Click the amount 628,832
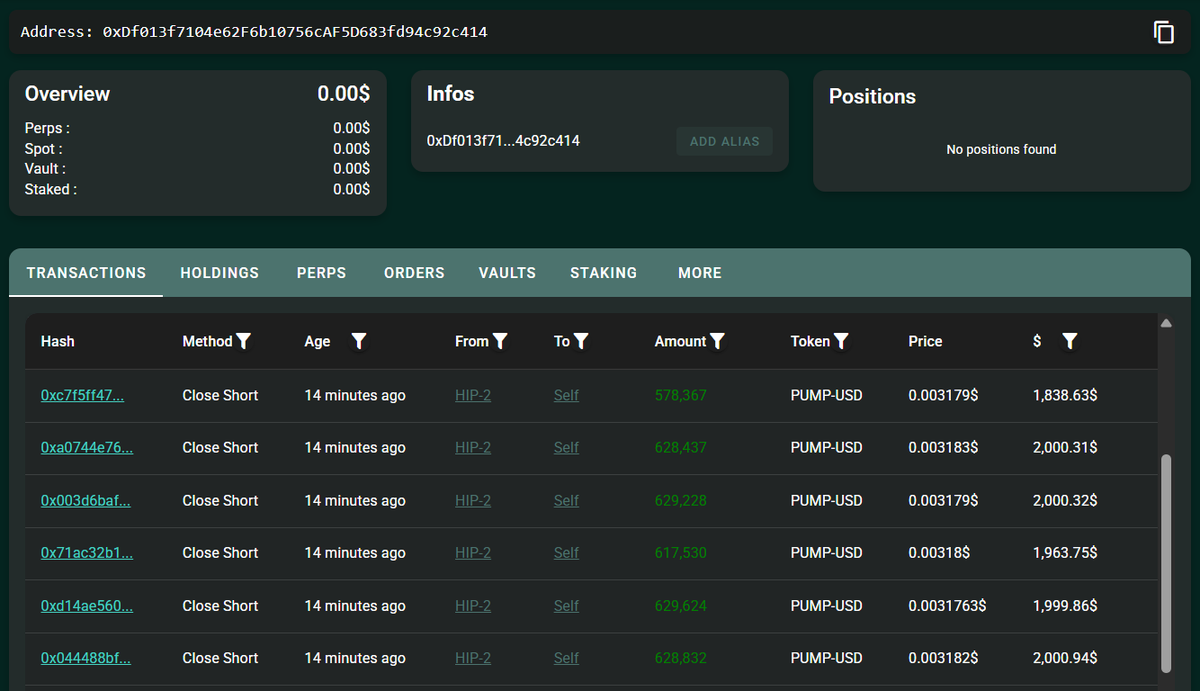 (680, 657)
